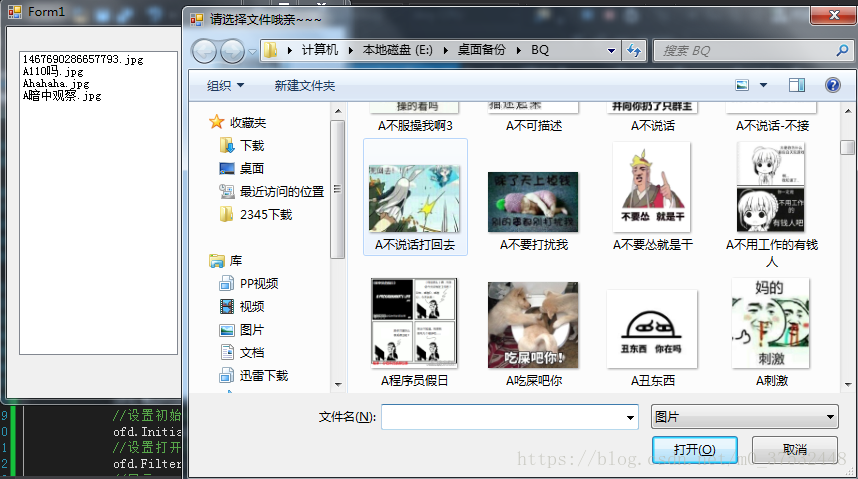Select 桌面 in the navigation pane
Screen dimensions: 858x479
pyautogui.click(x=252, y=169)
